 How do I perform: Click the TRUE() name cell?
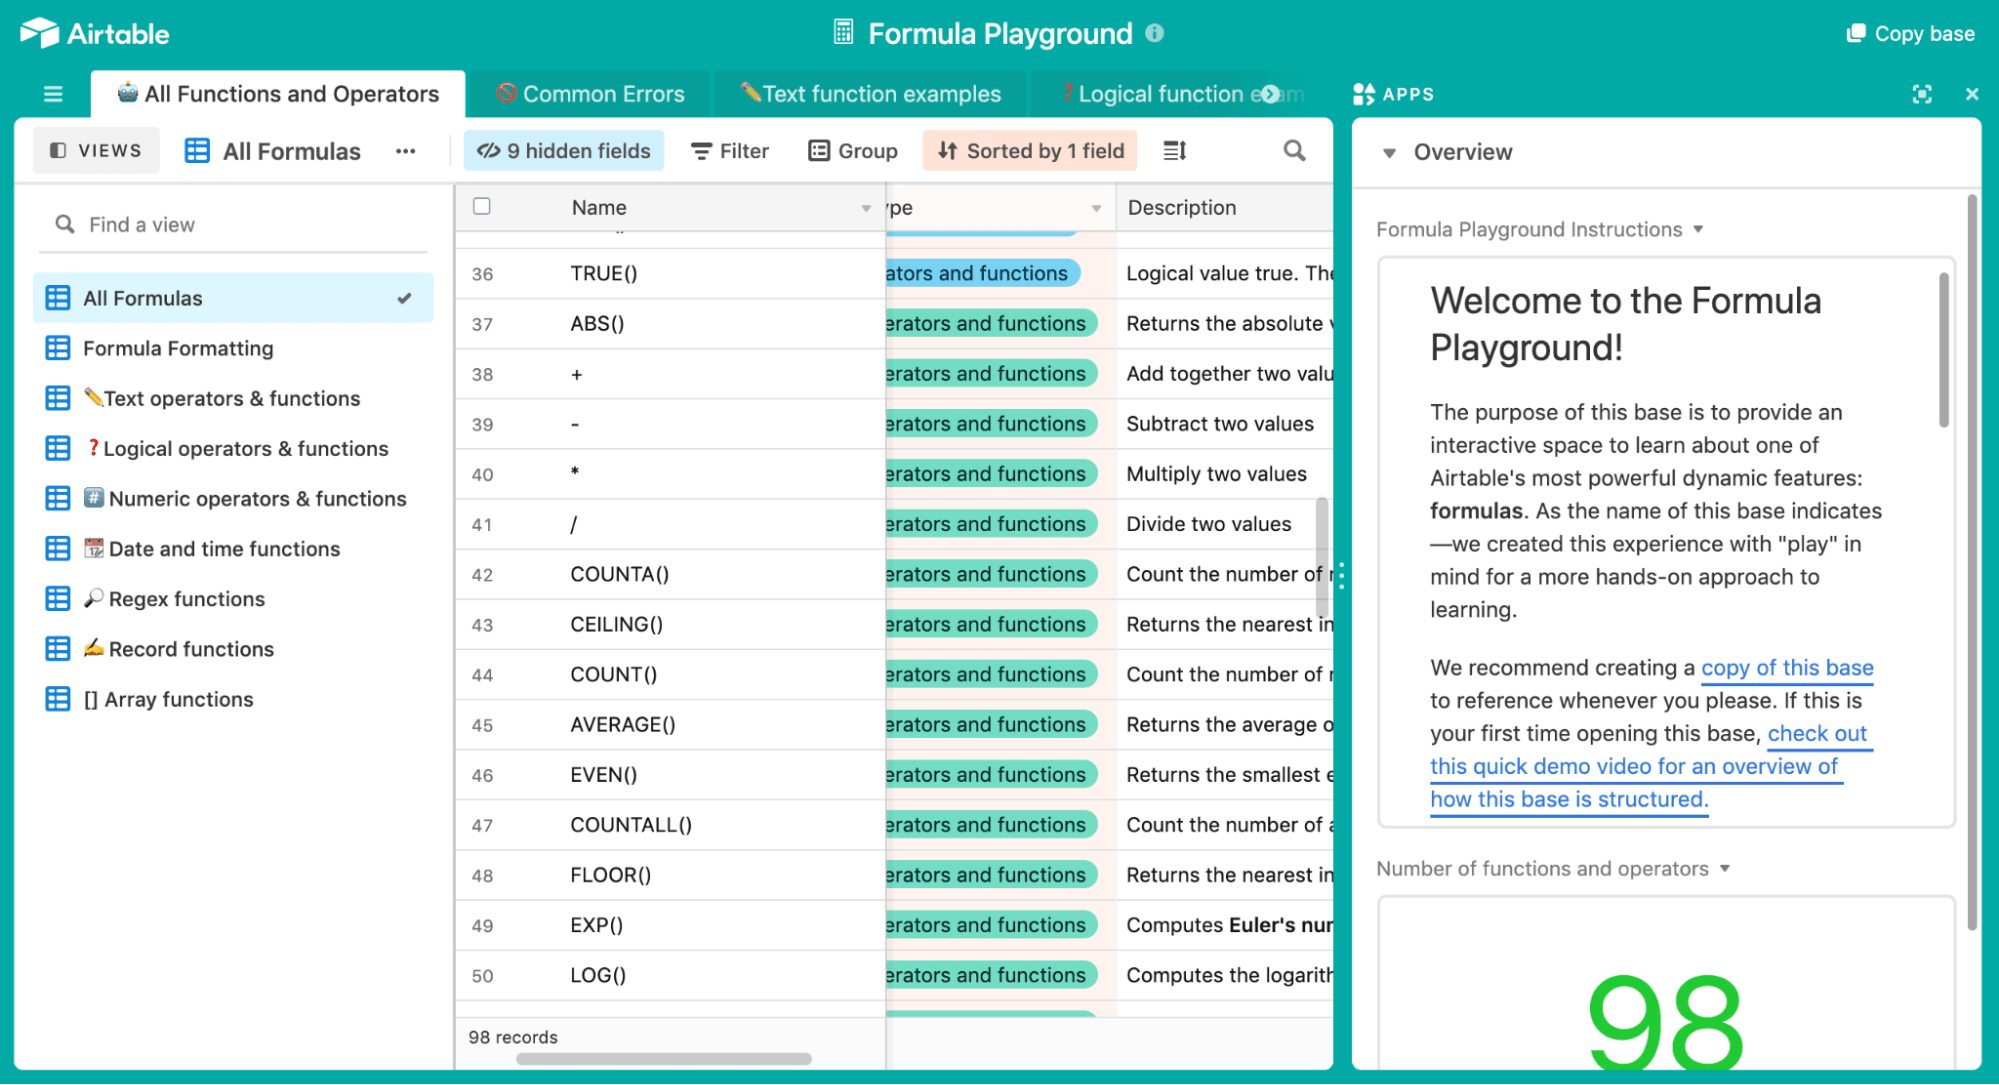point(670,273)
